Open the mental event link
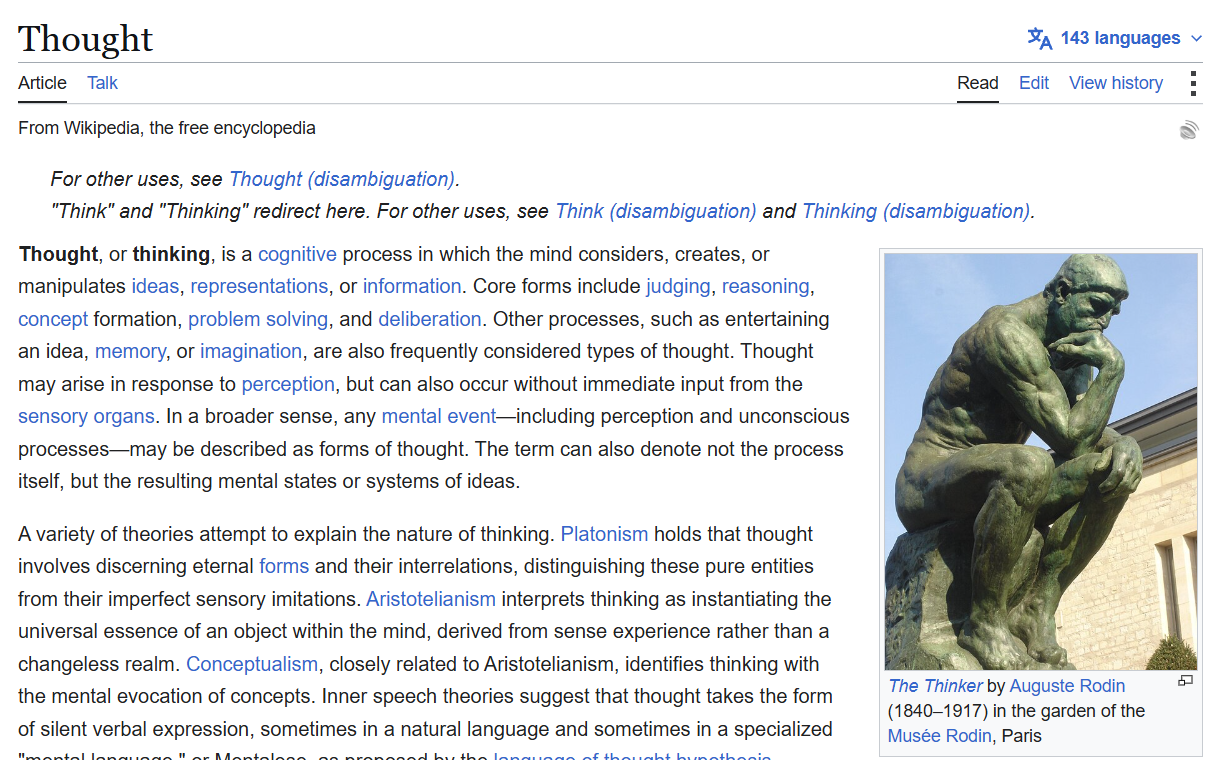1206x760 pixels. (x=439, y=416)
